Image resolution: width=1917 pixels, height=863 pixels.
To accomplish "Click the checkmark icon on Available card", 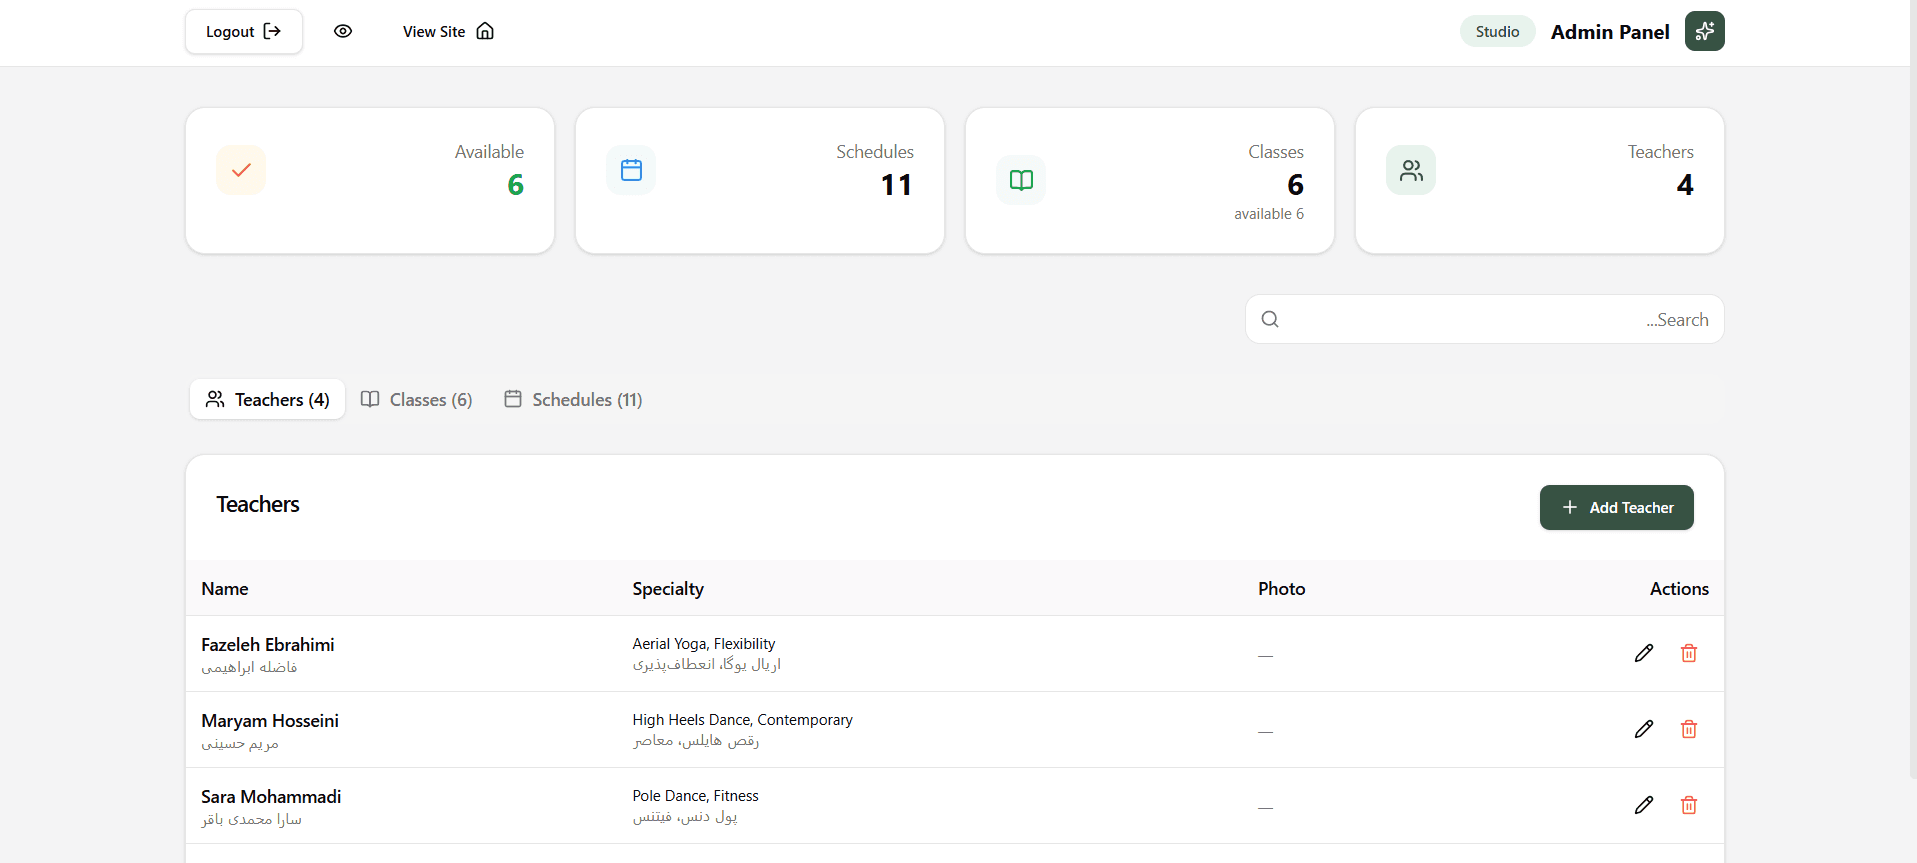I will (x=241, y=170).
